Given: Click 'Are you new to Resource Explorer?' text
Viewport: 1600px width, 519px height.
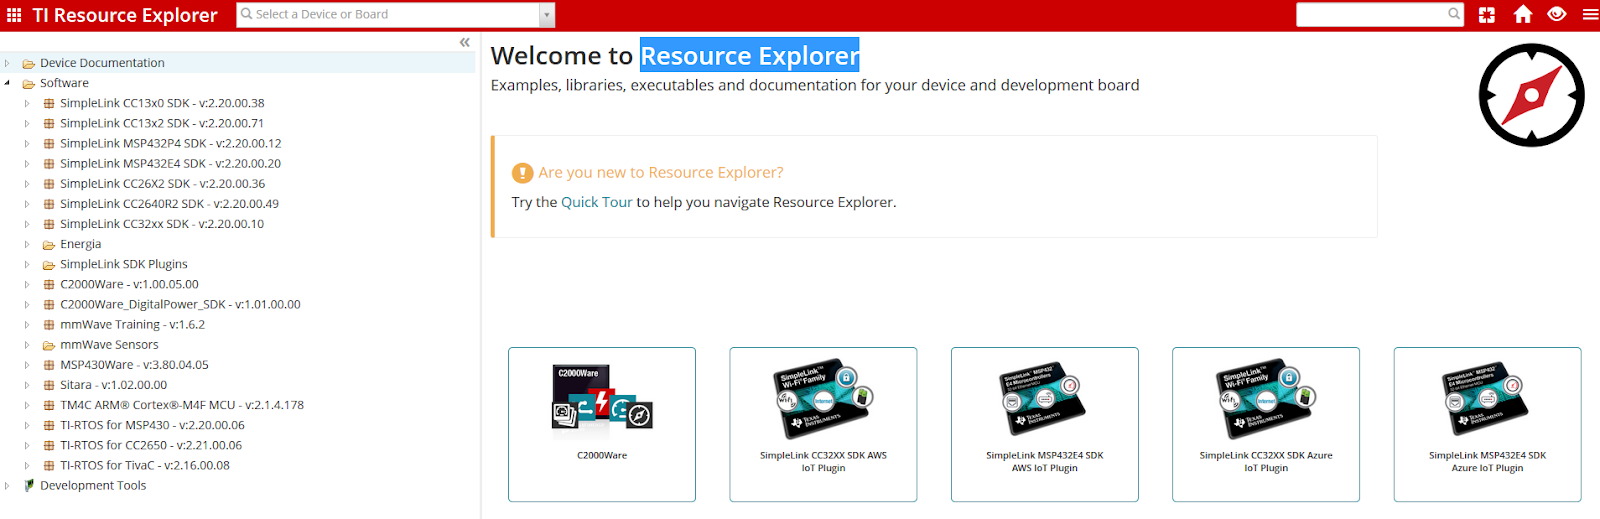Looking at the screenshot, I should 661,173.
